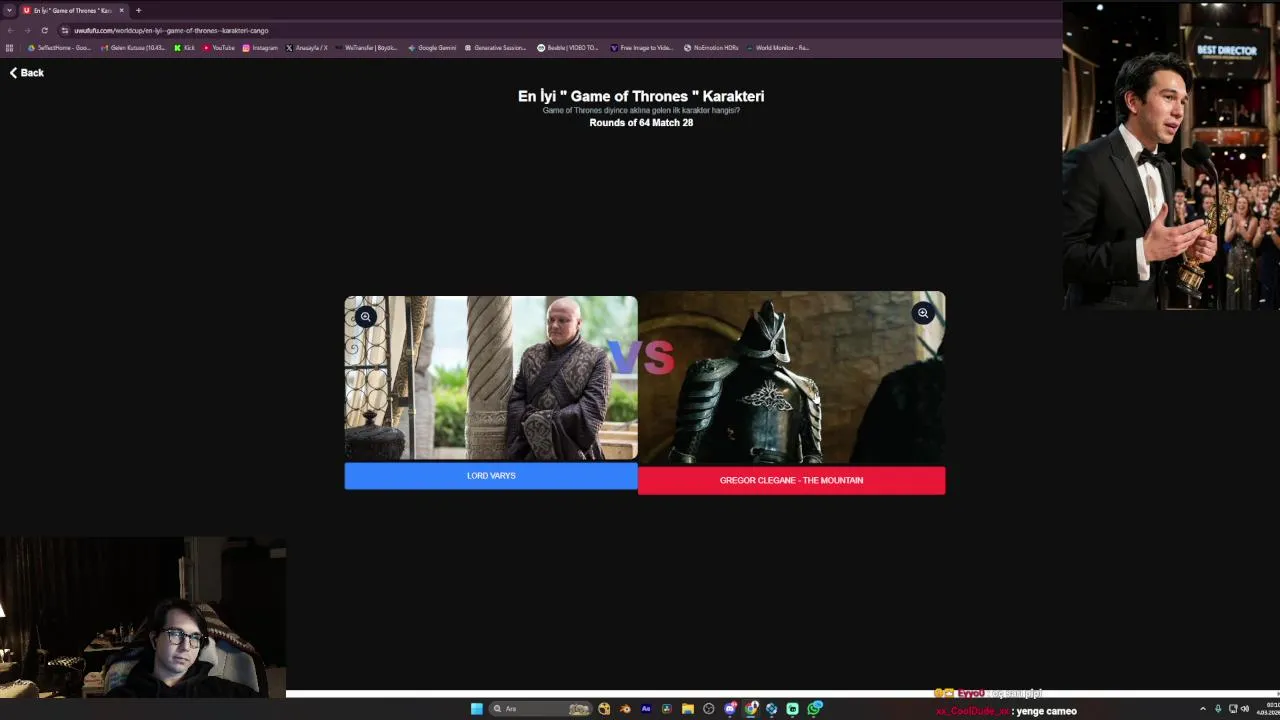Click browser back arrow
This screenshot has height=720, width=1280.
(x=10, y=30)
